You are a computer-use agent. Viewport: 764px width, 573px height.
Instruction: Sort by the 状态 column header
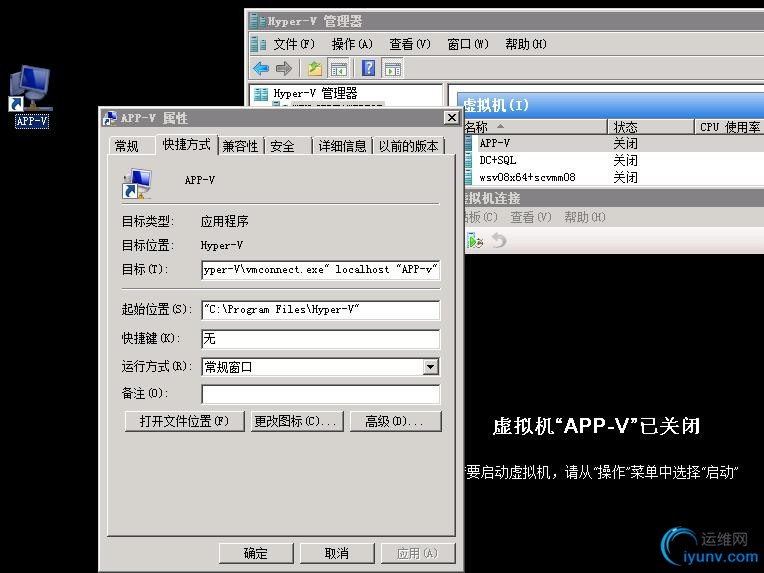coord(651,127)
